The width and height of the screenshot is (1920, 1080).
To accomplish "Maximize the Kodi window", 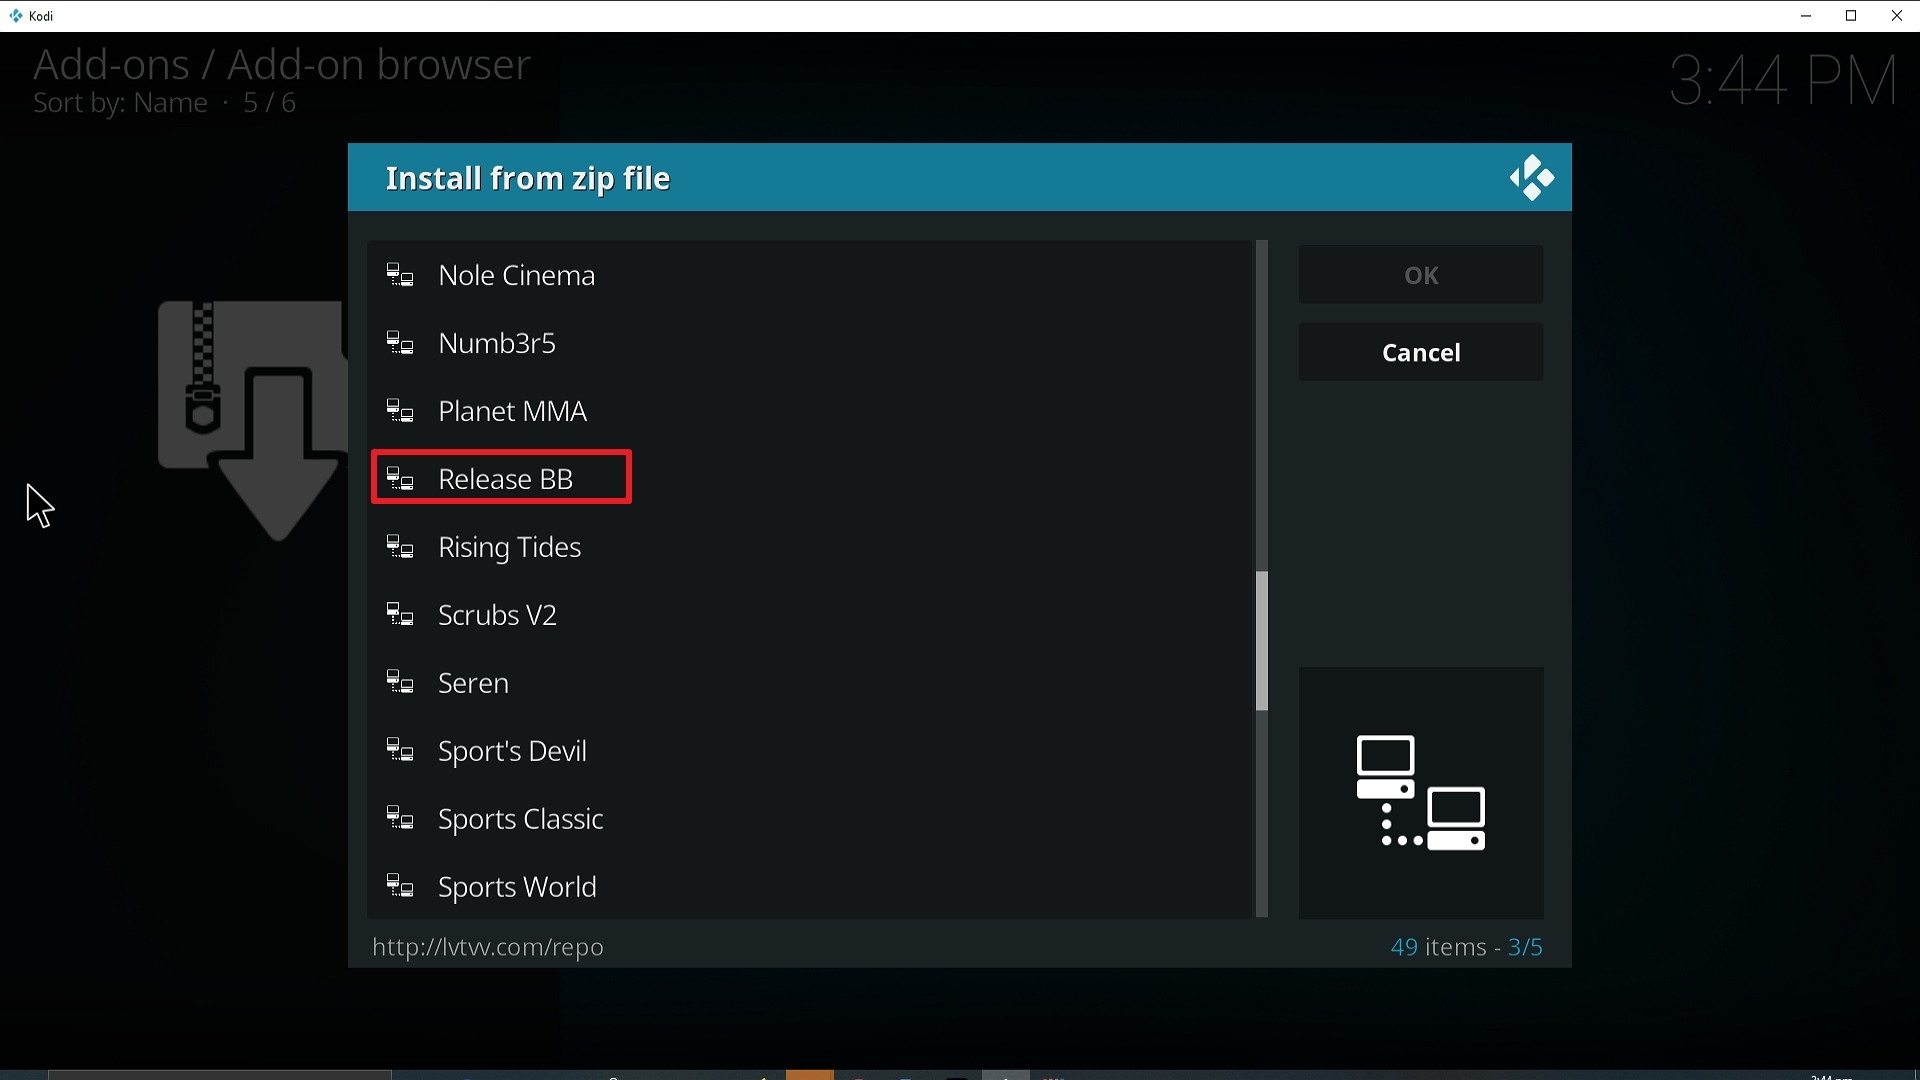I will point(1852,16).
